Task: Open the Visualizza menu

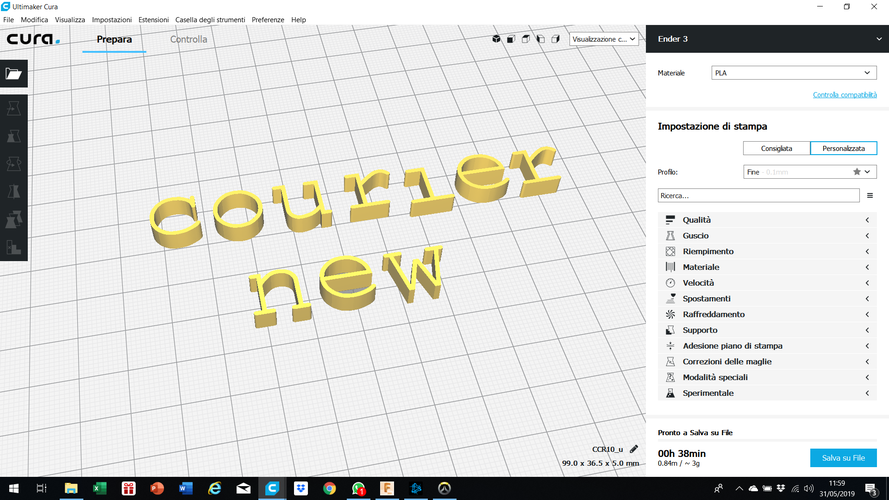Action: 70,19
